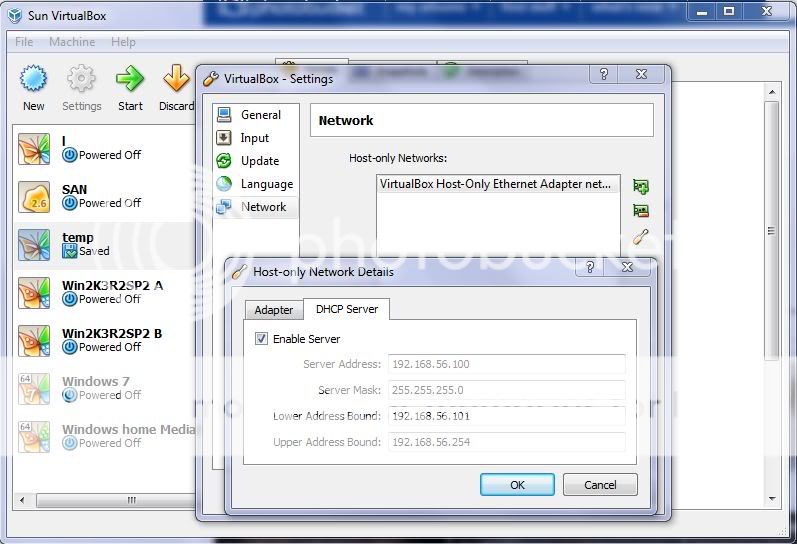
Task: Open the File menu
Action: (24, 42)
